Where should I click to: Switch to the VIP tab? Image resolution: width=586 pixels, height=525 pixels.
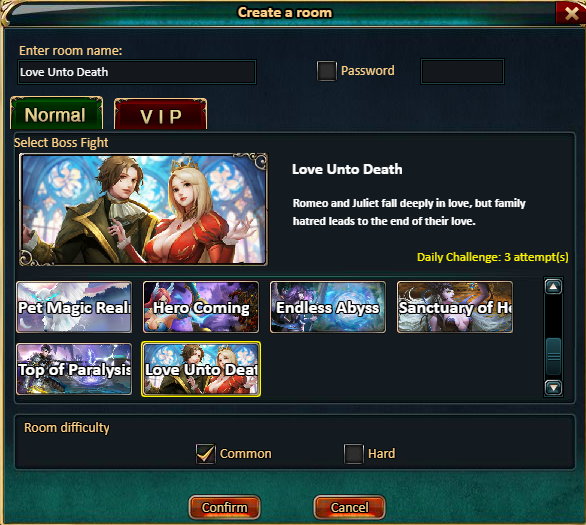pos(160,115)
